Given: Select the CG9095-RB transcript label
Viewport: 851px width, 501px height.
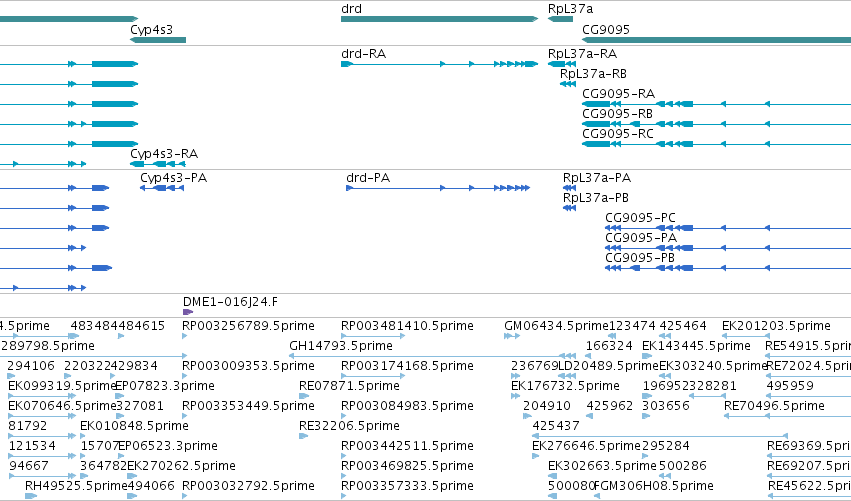Looking at the screenshot, I should tap(618, 114).
